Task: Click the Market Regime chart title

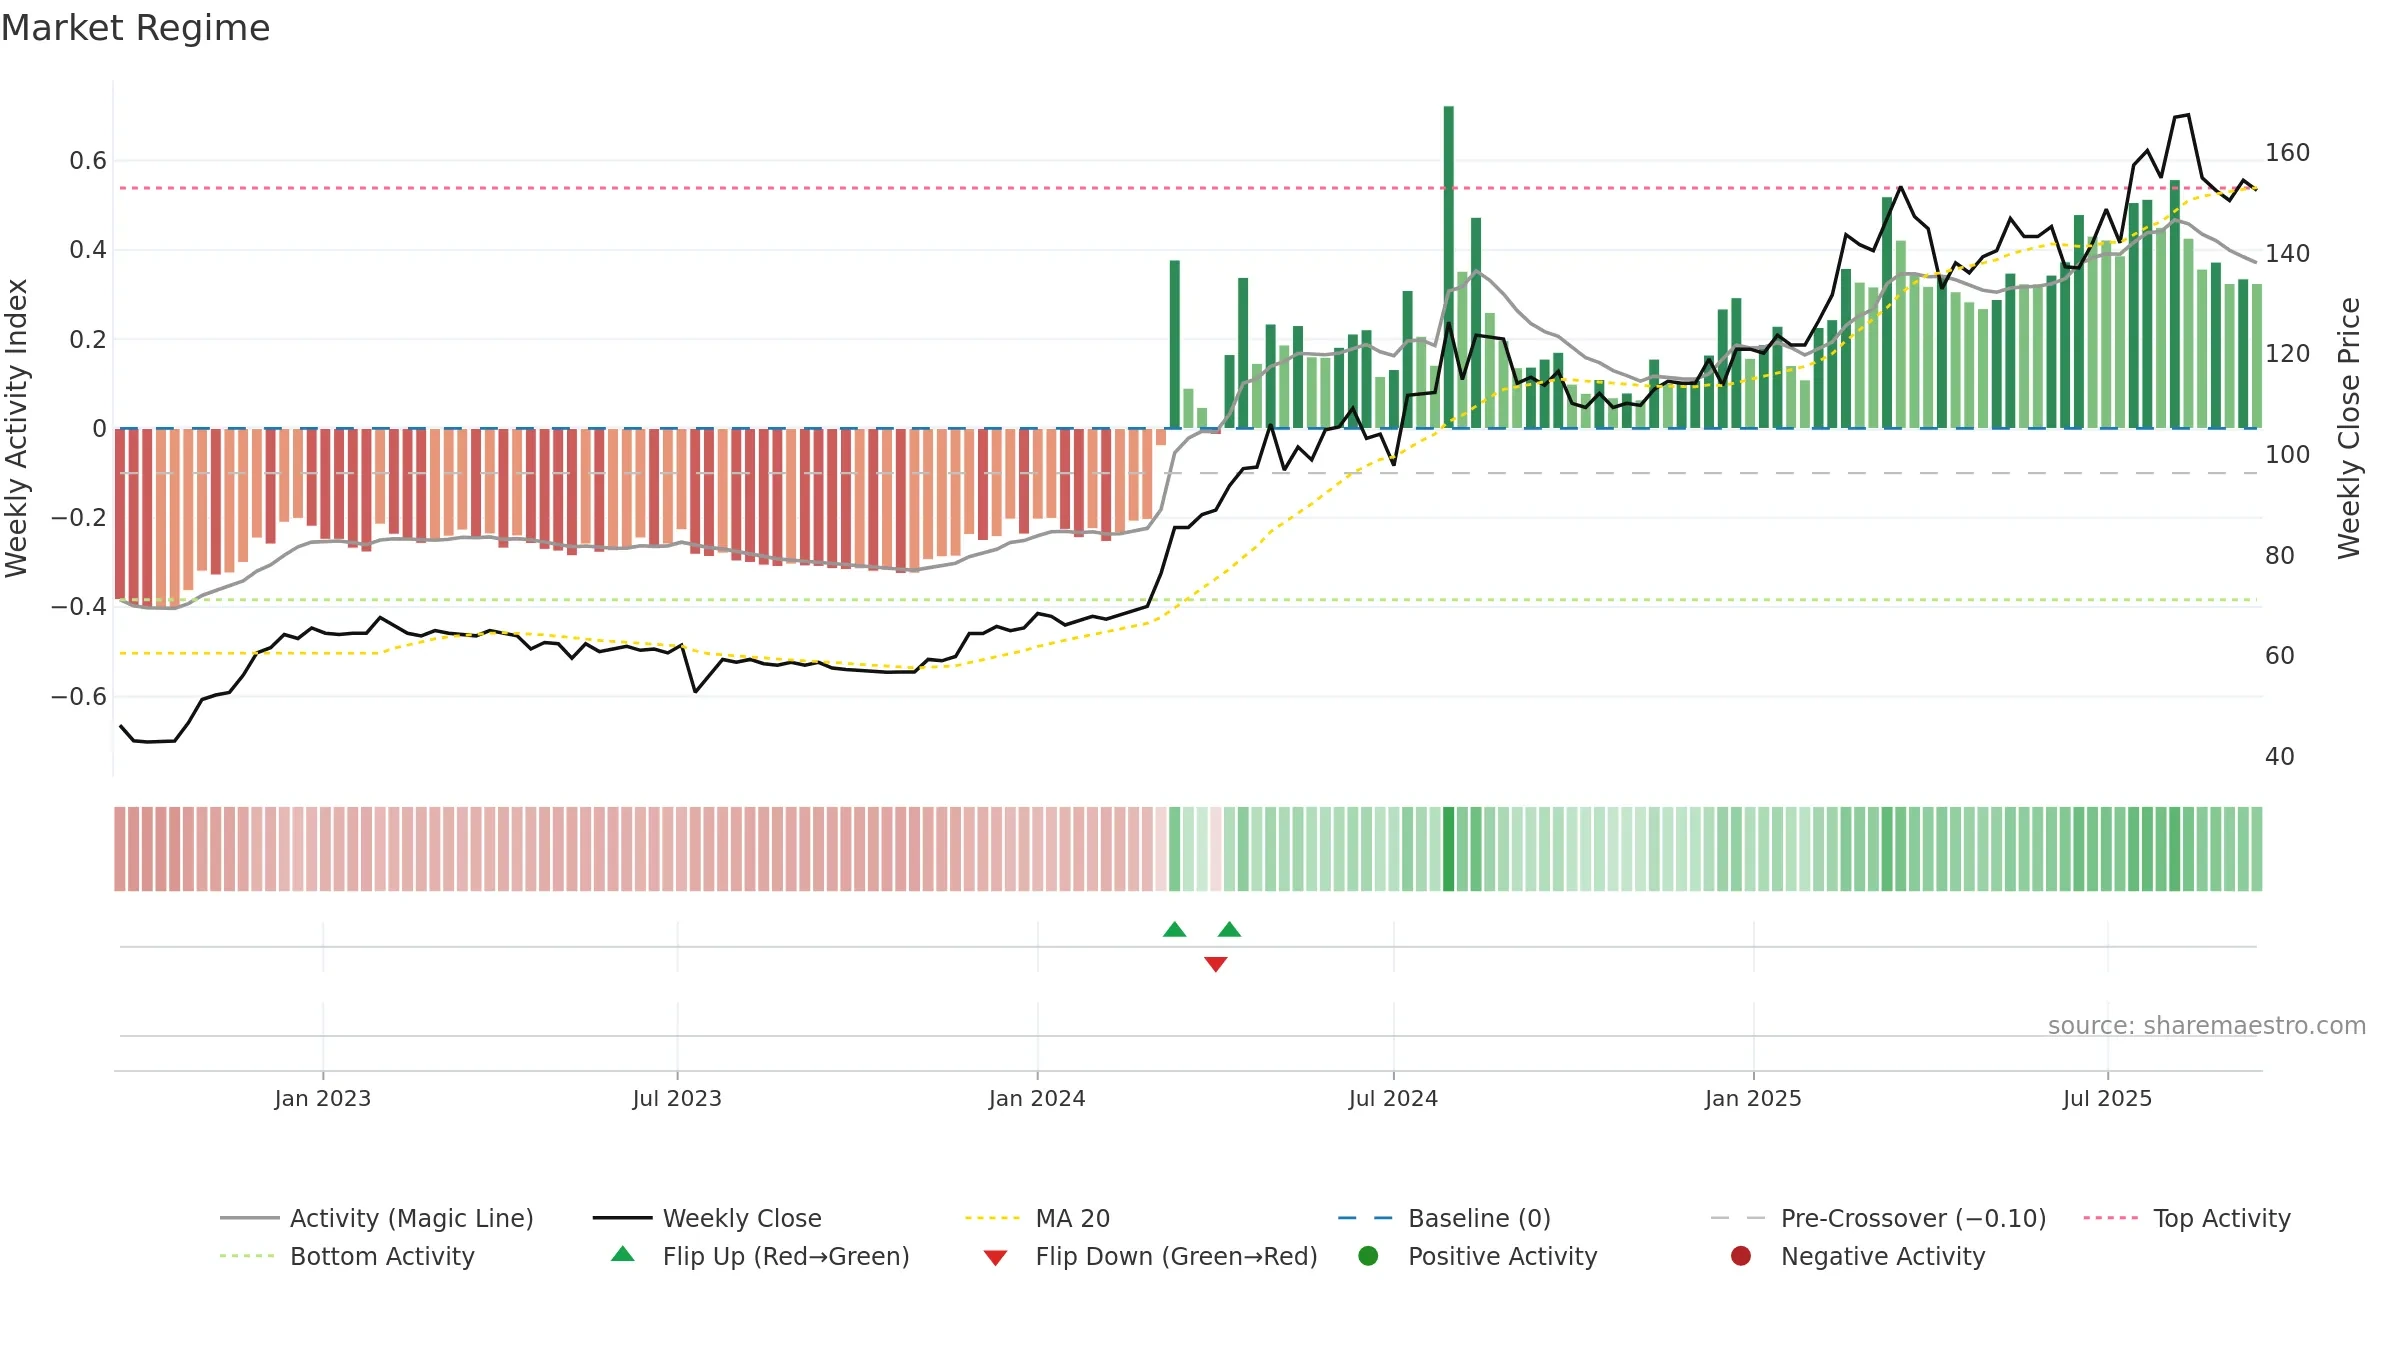Action: click(135, 28)
